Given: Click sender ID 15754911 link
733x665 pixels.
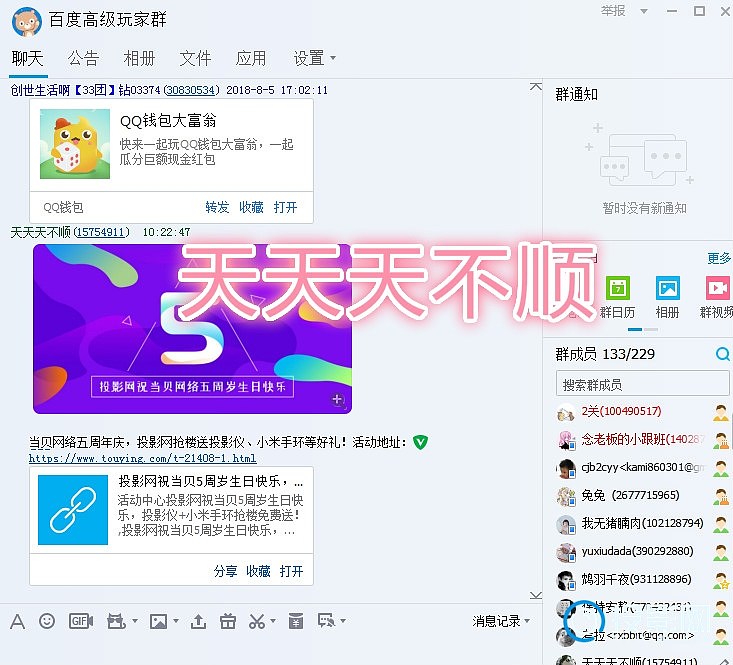Looking at the screenshot, I should (x=101, y=232).
